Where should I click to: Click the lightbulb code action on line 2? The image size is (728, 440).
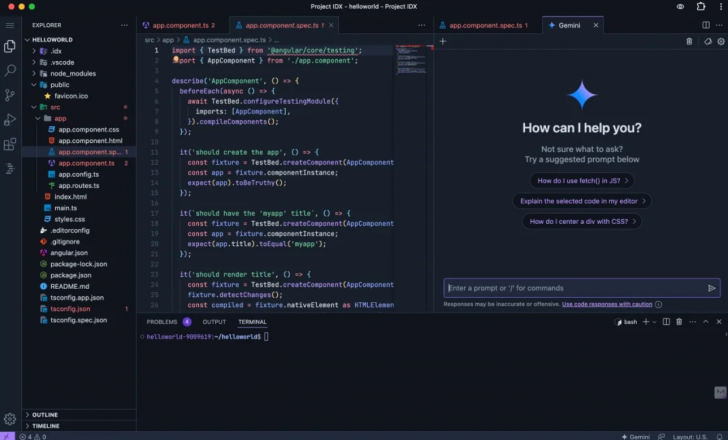tap(176, 59)
